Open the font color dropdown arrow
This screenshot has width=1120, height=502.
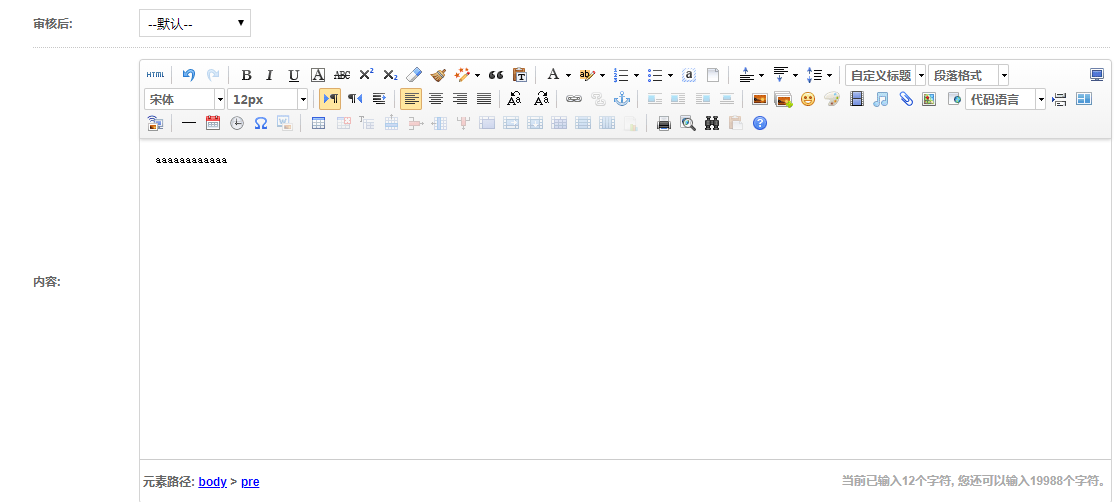pyautogui.click(x=568, y=75)
